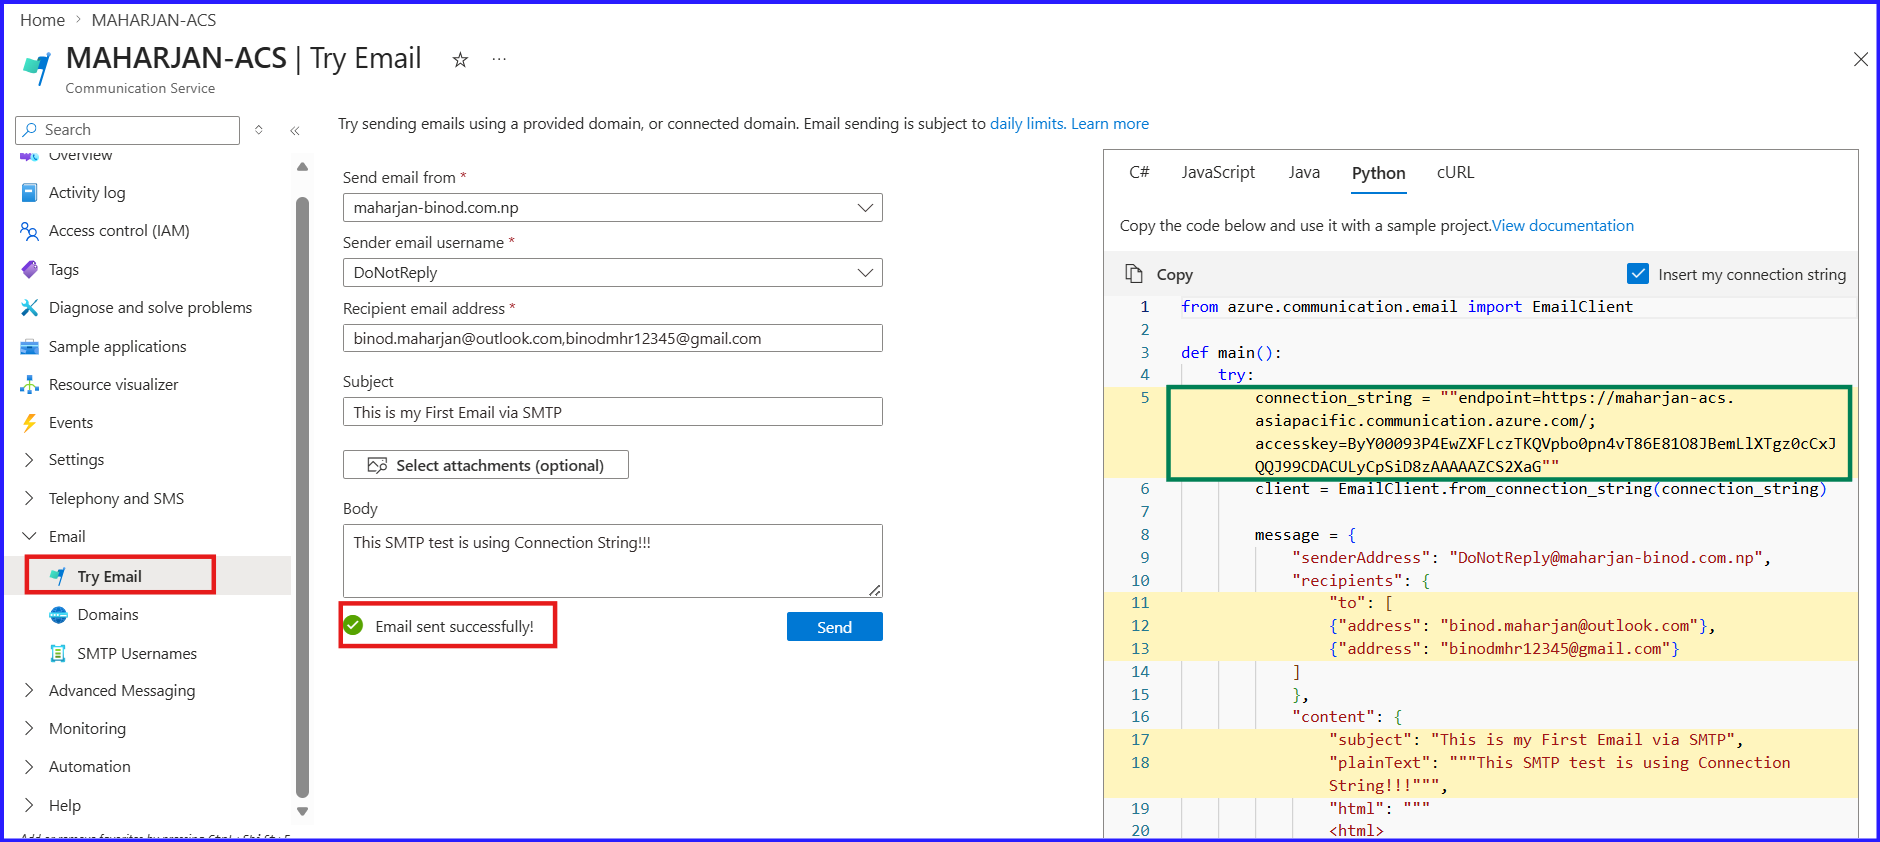Open Sample applications in the sidebar
1880x842 pixels.
click(117, 347)
